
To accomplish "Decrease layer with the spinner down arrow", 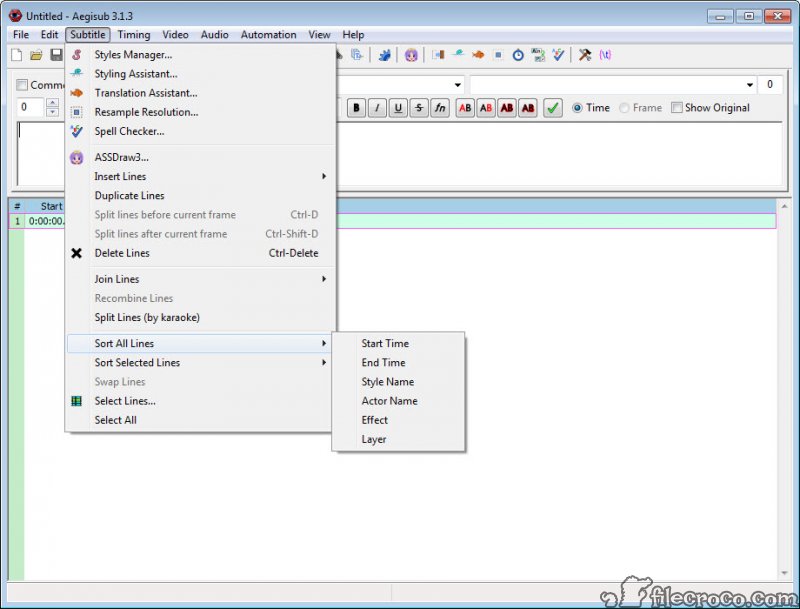I will tap(52, 112).
